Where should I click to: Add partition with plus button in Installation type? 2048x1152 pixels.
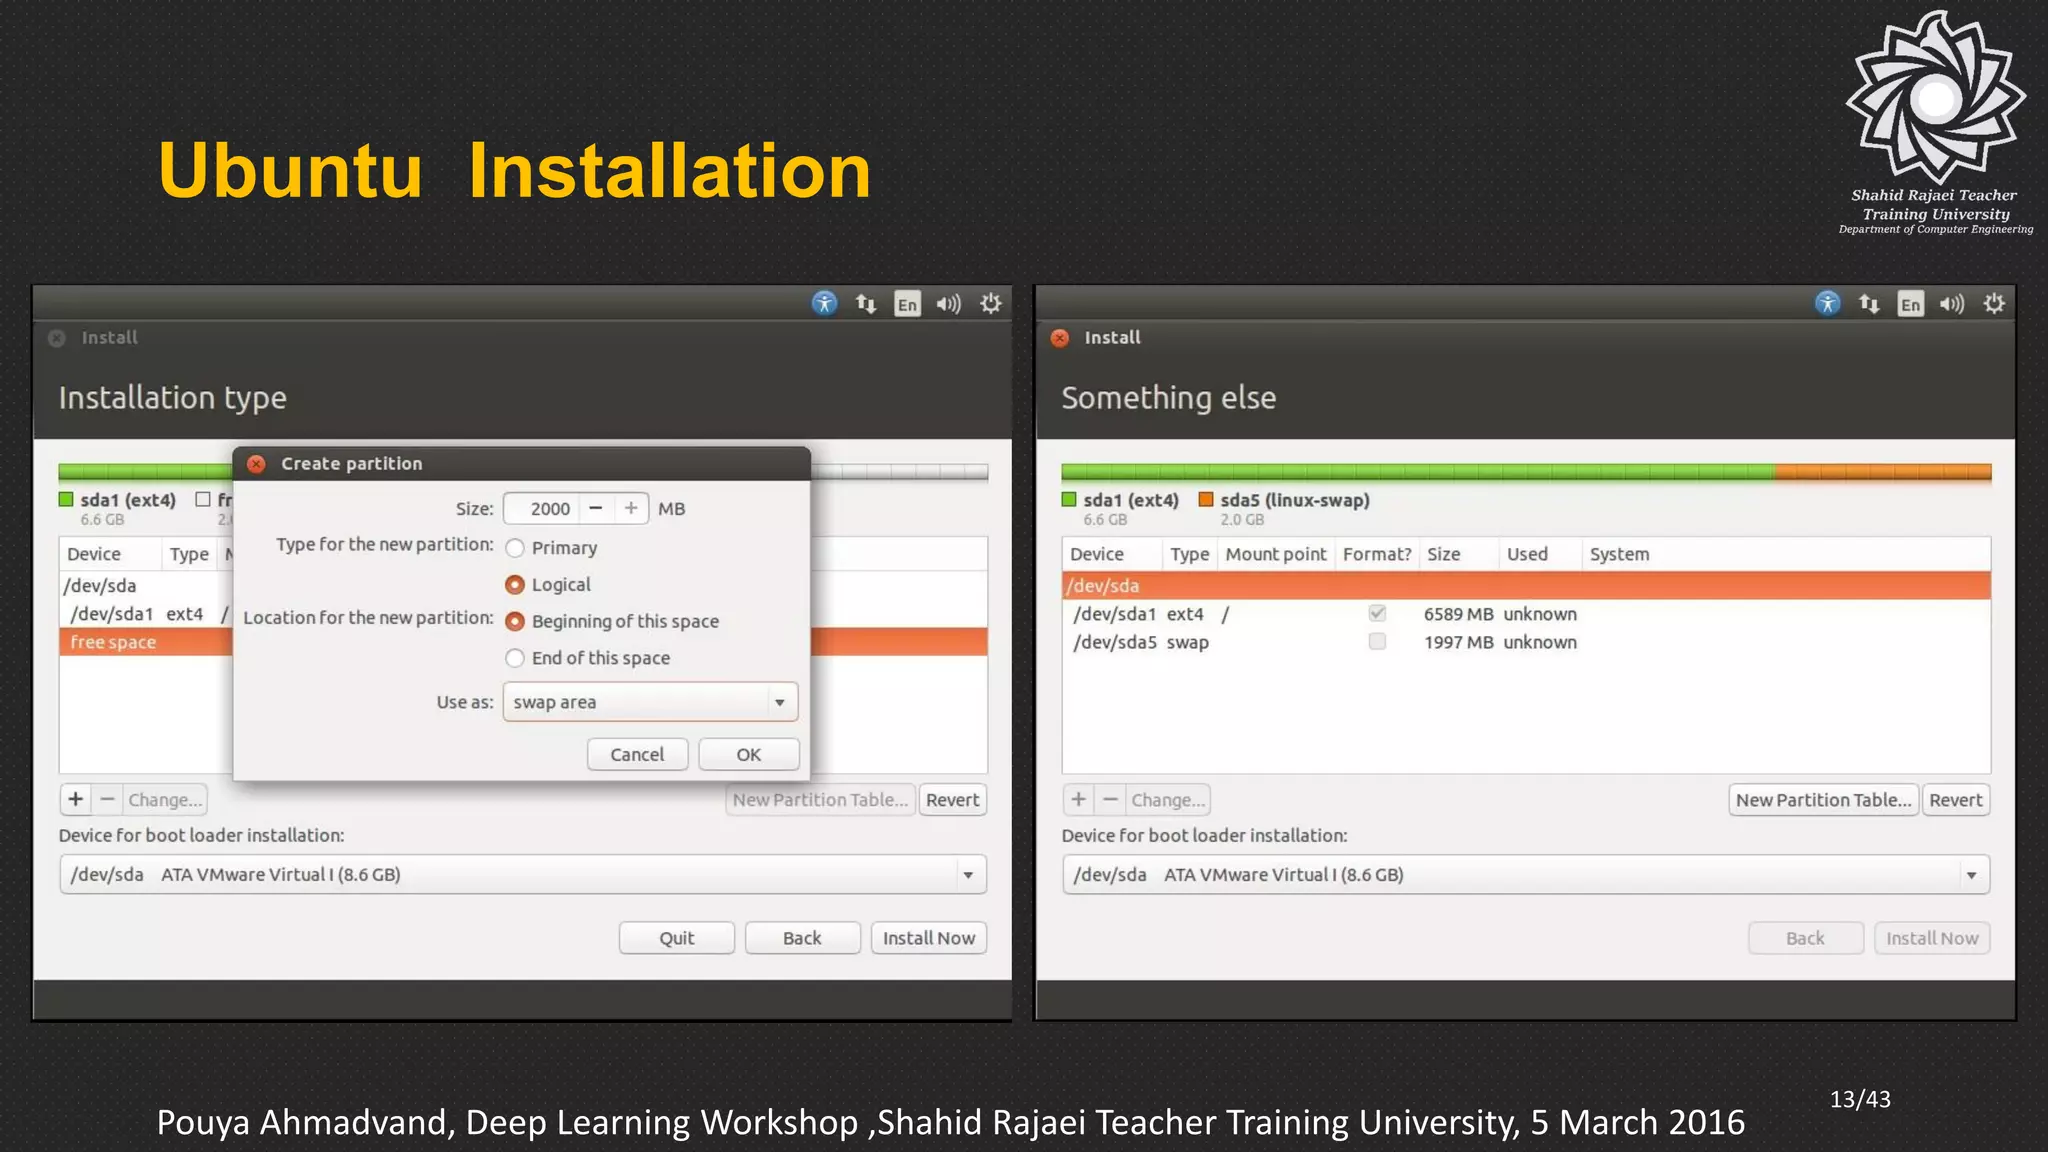tap(75, 799)
